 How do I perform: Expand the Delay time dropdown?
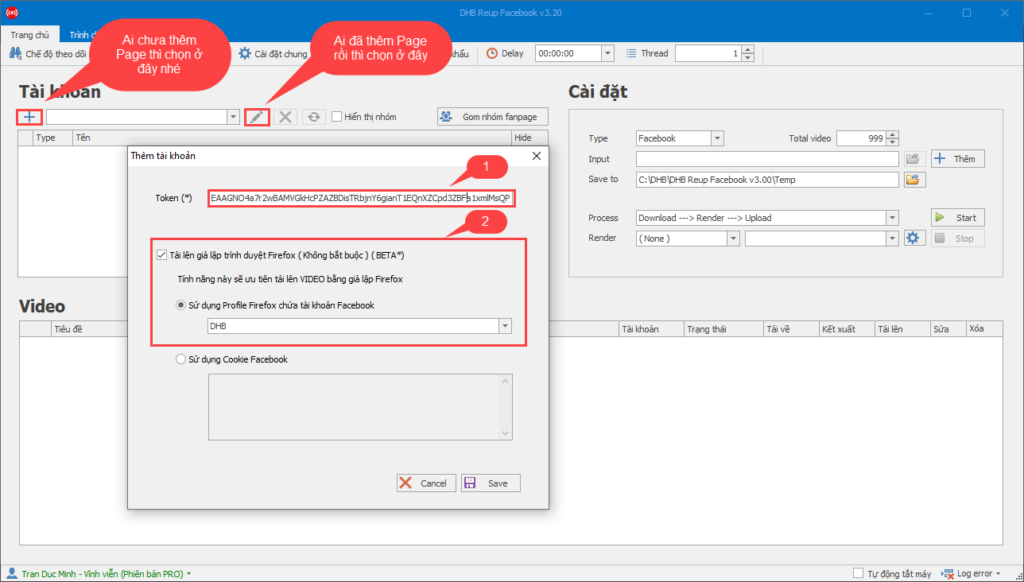608,54
